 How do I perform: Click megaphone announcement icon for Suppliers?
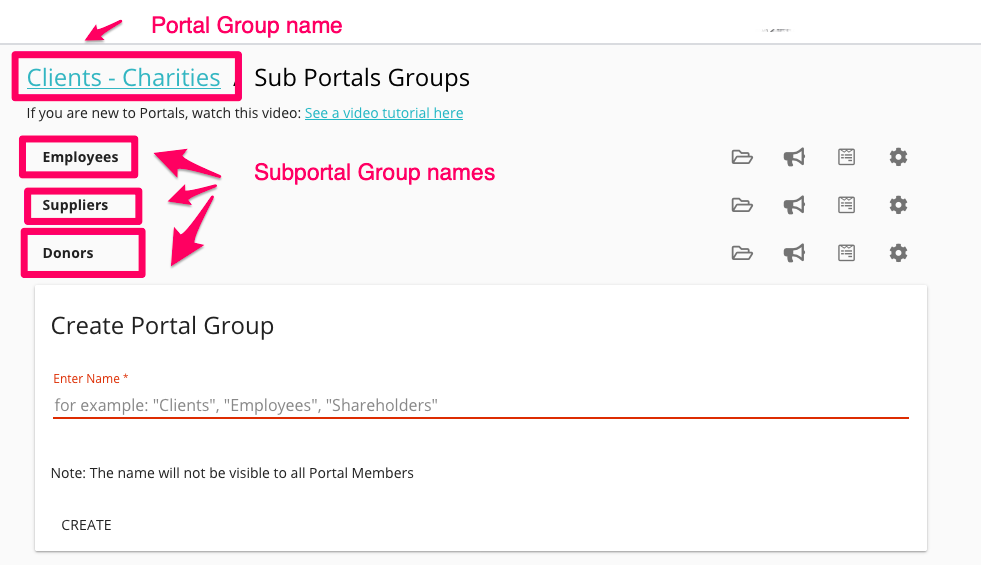pos(794,205)
